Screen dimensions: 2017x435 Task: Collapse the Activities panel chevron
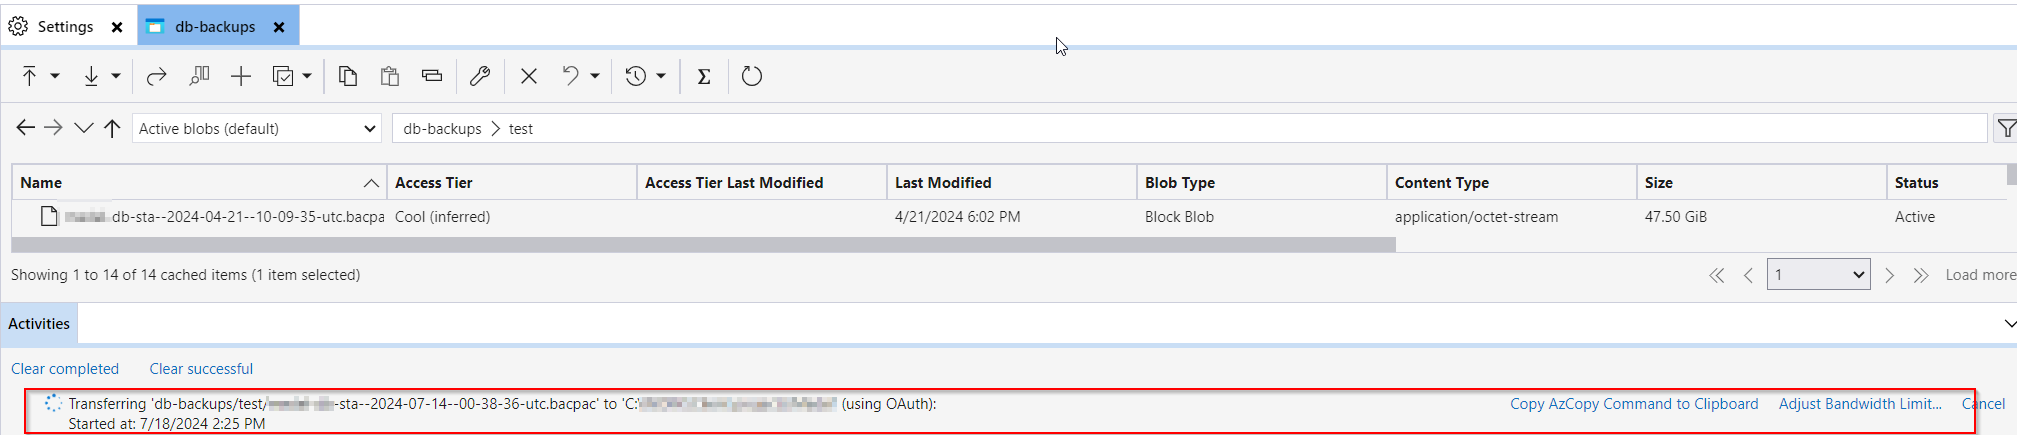coord(2010,324)
